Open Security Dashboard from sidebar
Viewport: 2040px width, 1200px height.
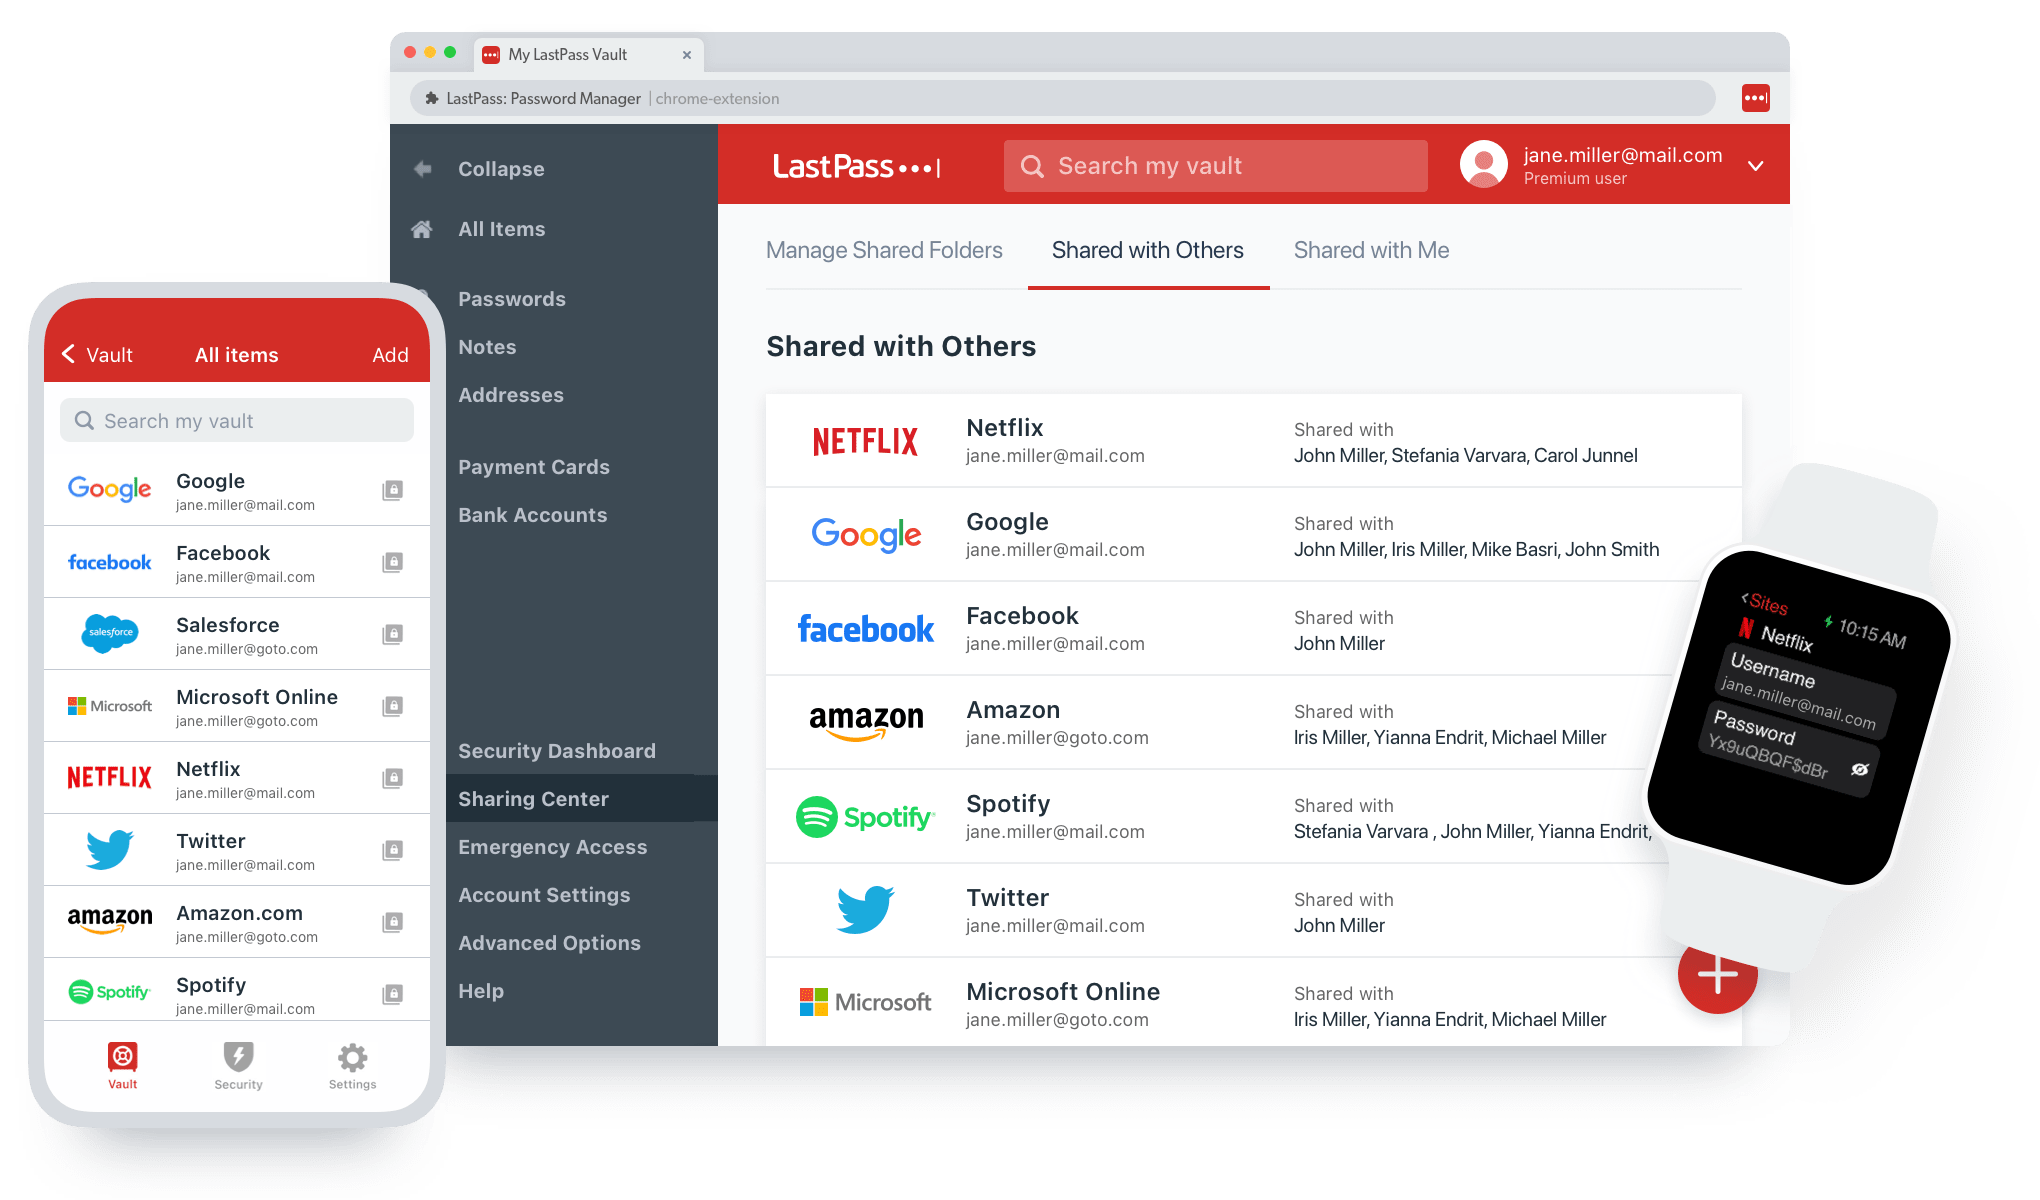(x=556, y=751)
